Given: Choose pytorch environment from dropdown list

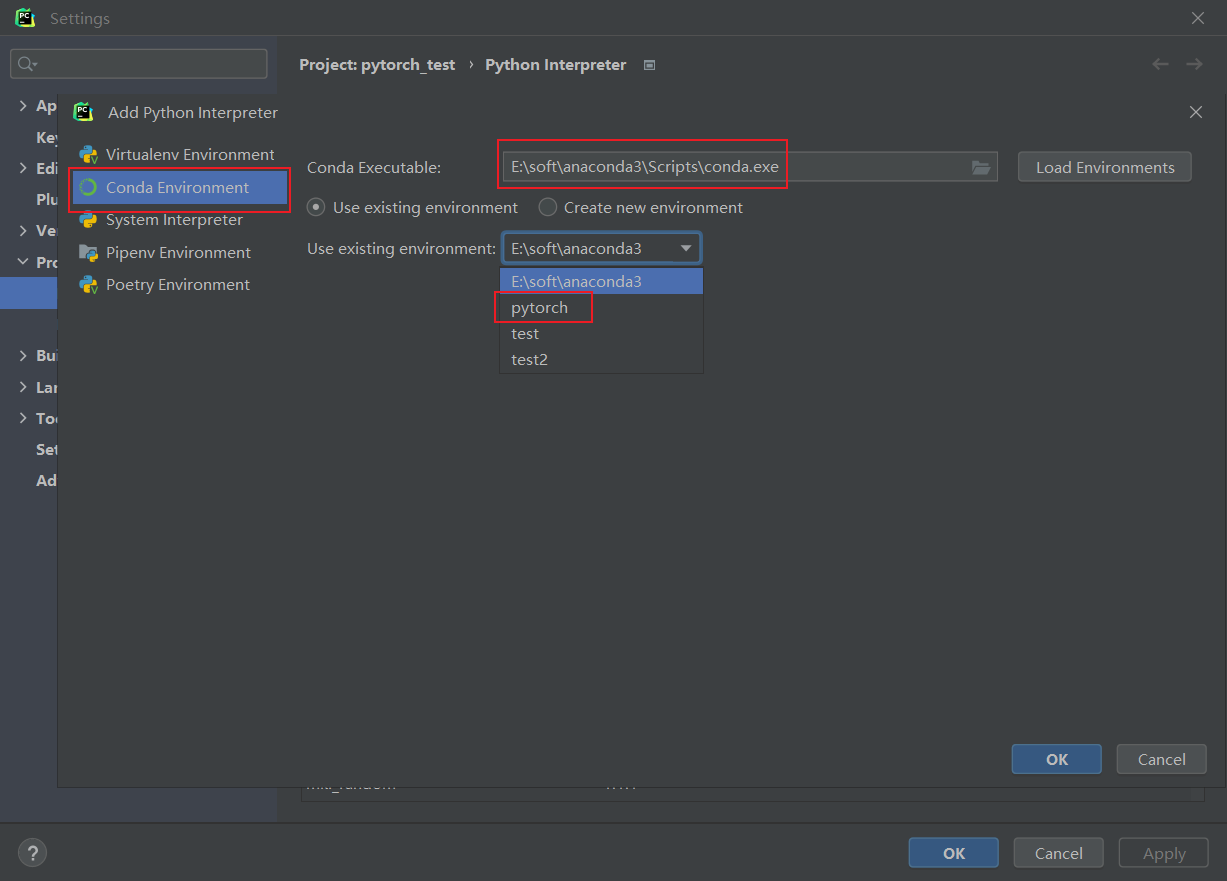Looking at the screenshot, I should [x=602, y=307].
